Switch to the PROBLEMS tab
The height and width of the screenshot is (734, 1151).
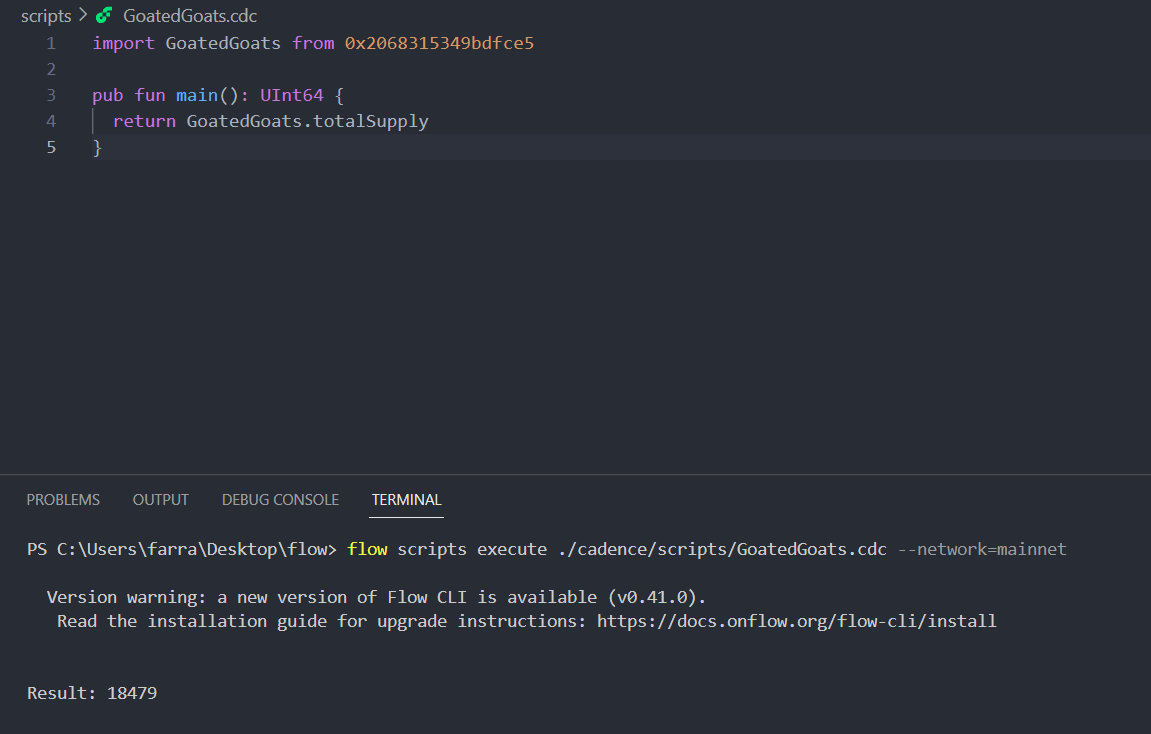click(x=63, y=499)
